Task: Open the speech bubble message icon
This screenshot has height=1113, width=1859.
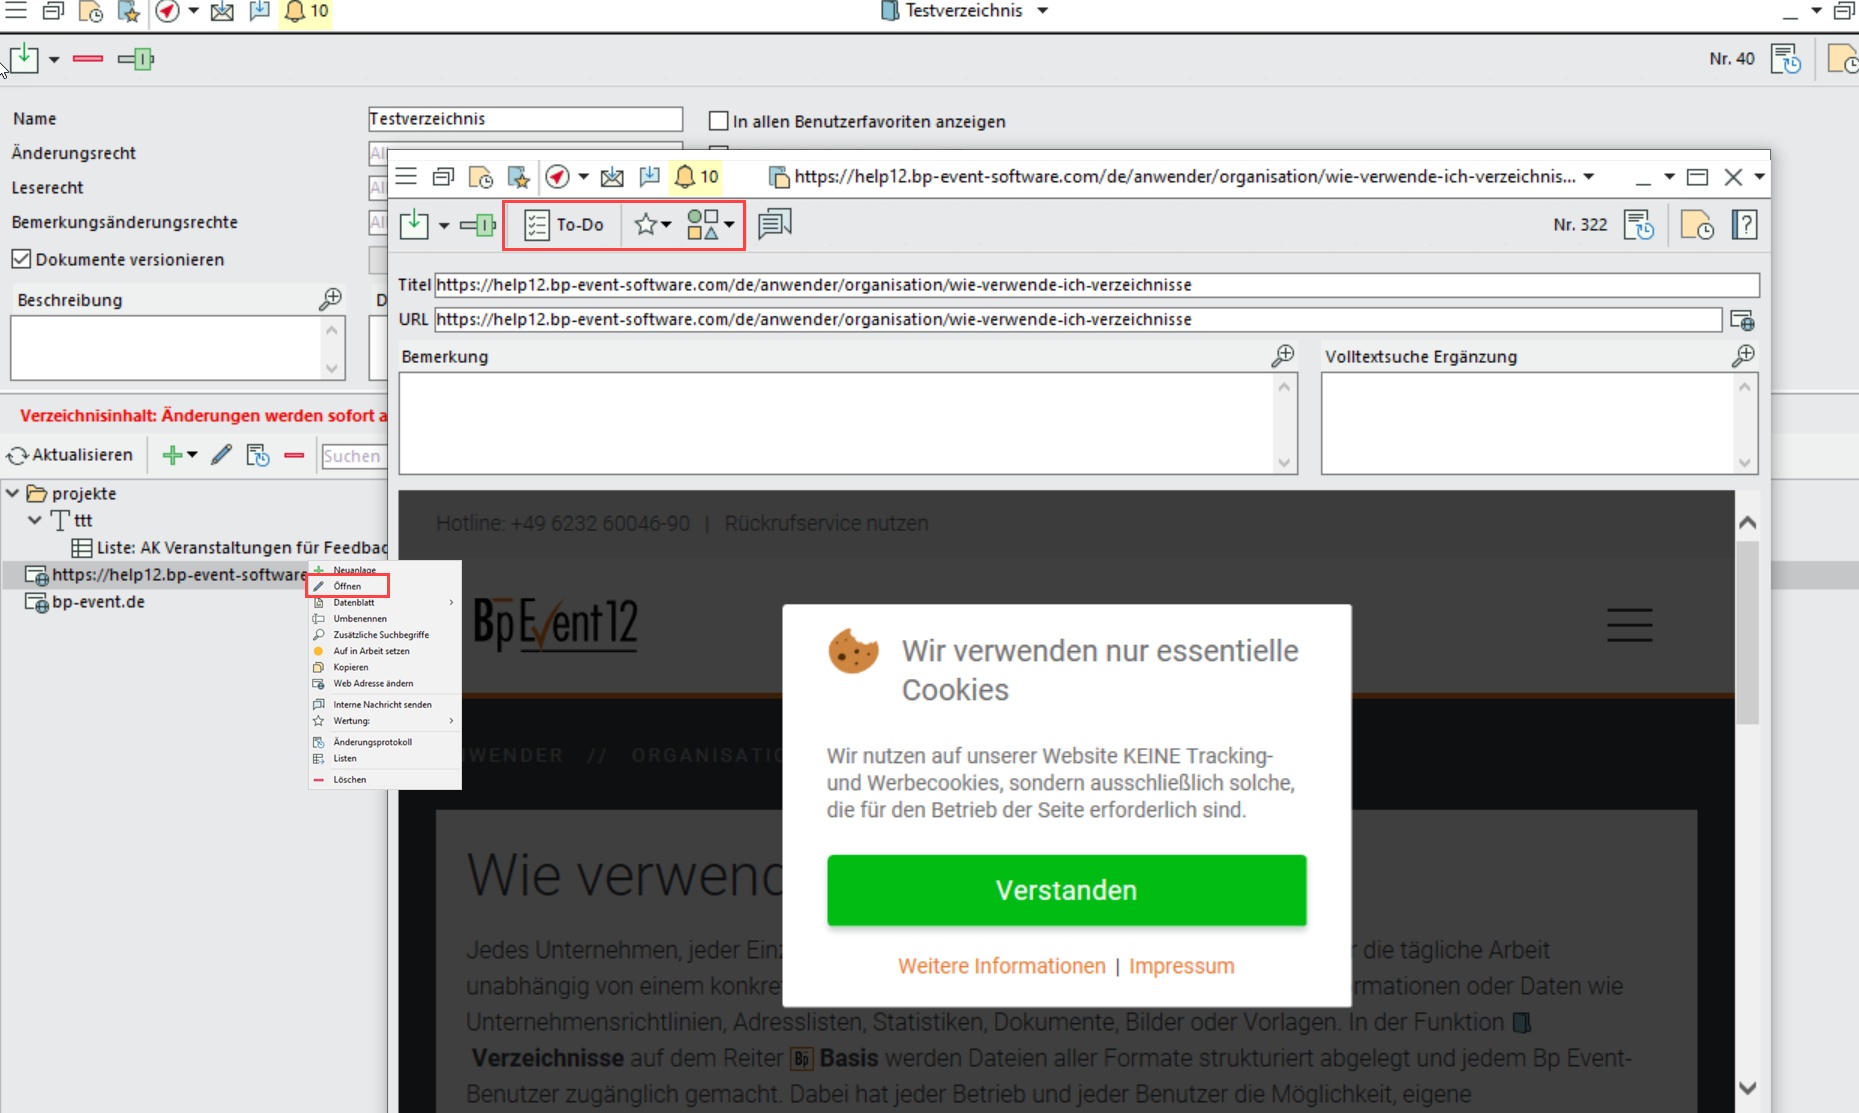Action: 774,224
